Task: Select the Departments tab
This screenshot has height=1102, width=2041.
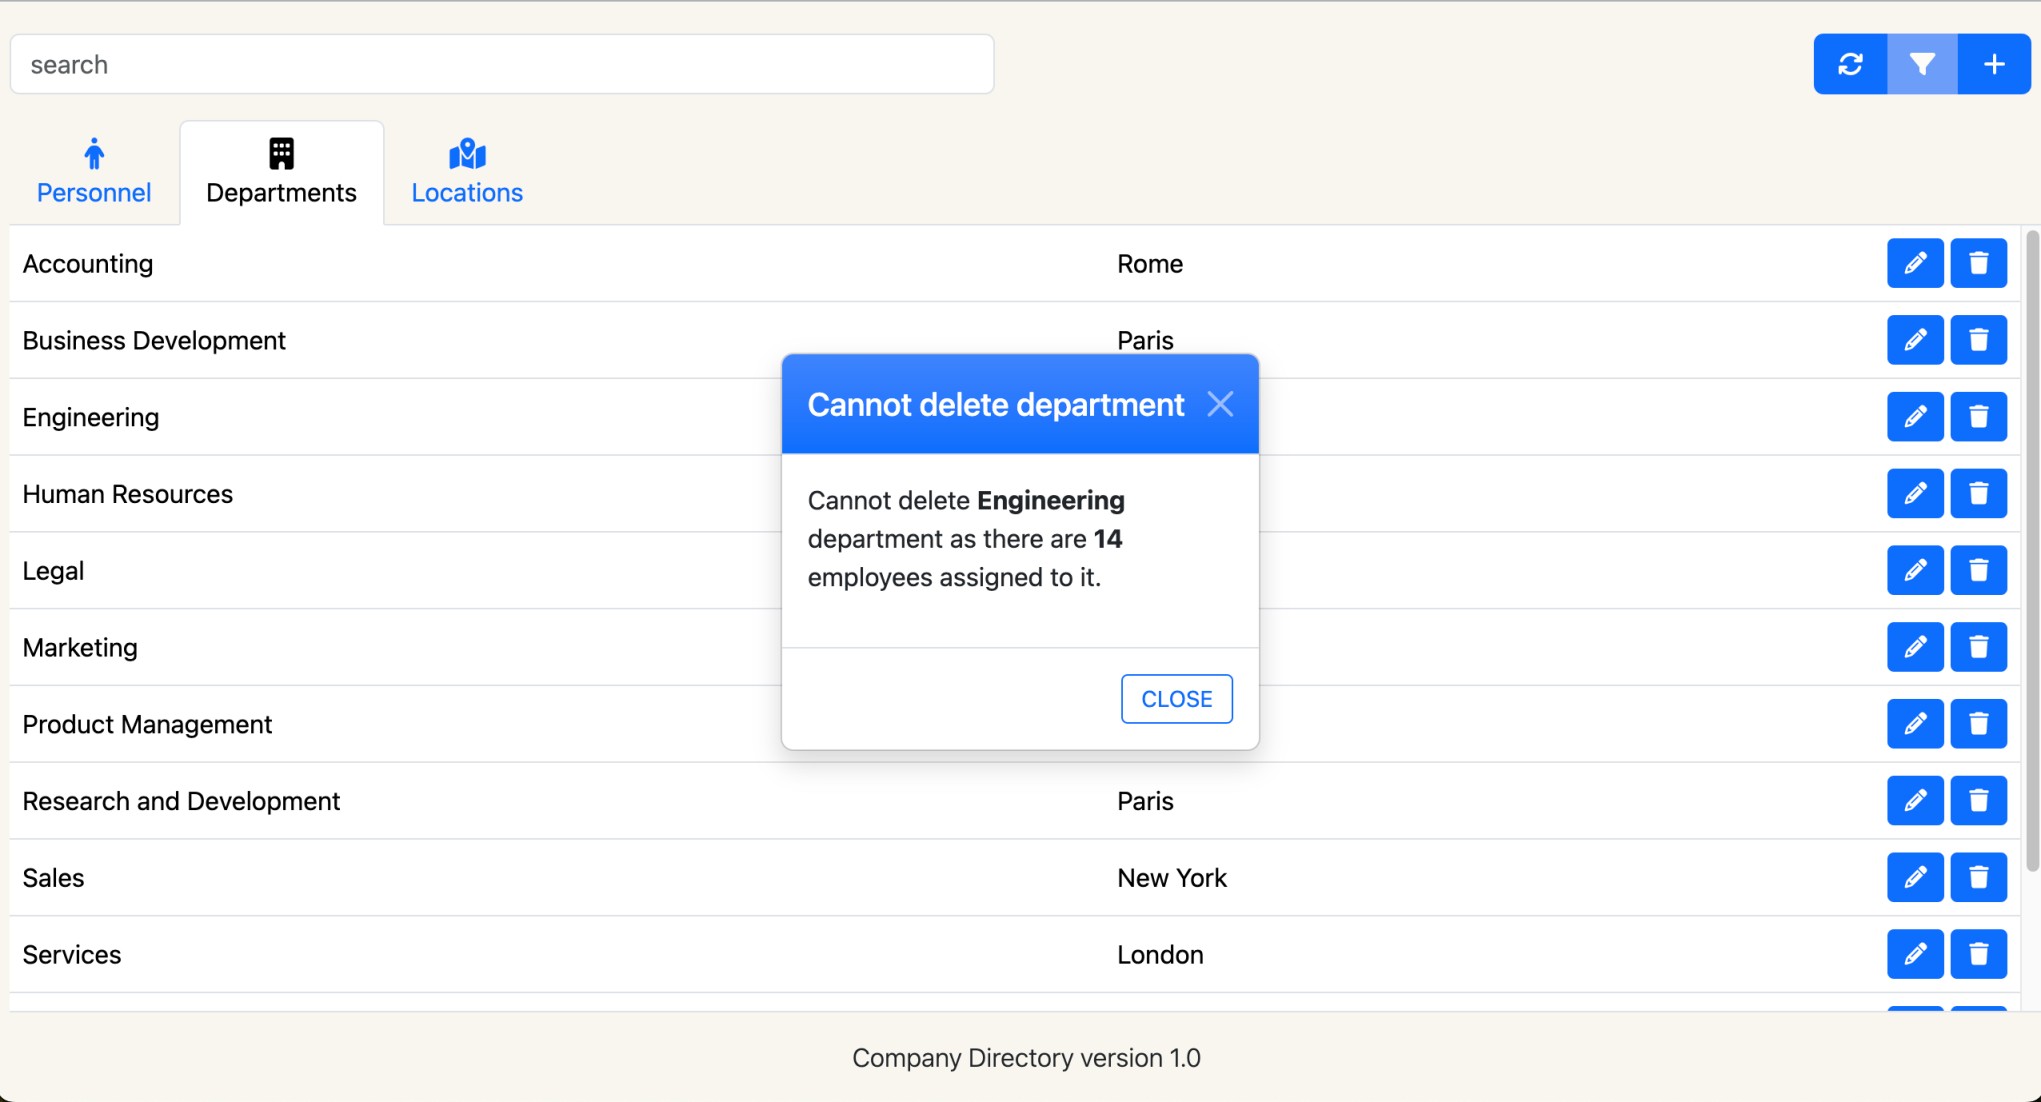Action: 281,172
